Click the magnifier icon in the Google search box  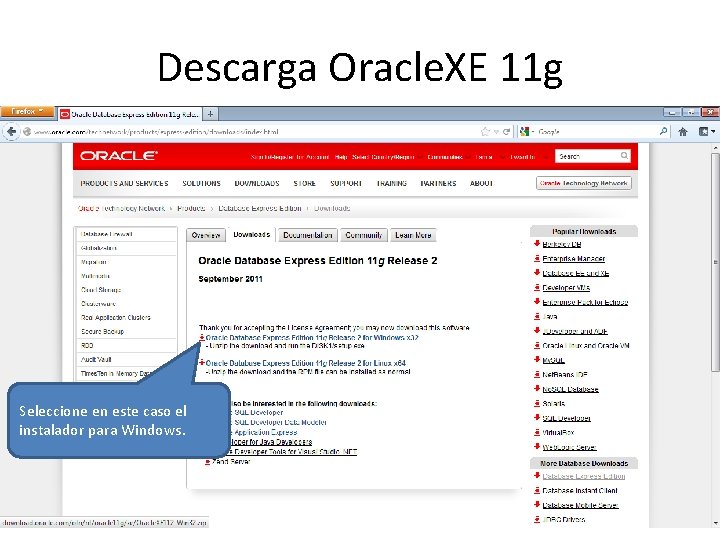pyautogui.click(x=663, y=131)
